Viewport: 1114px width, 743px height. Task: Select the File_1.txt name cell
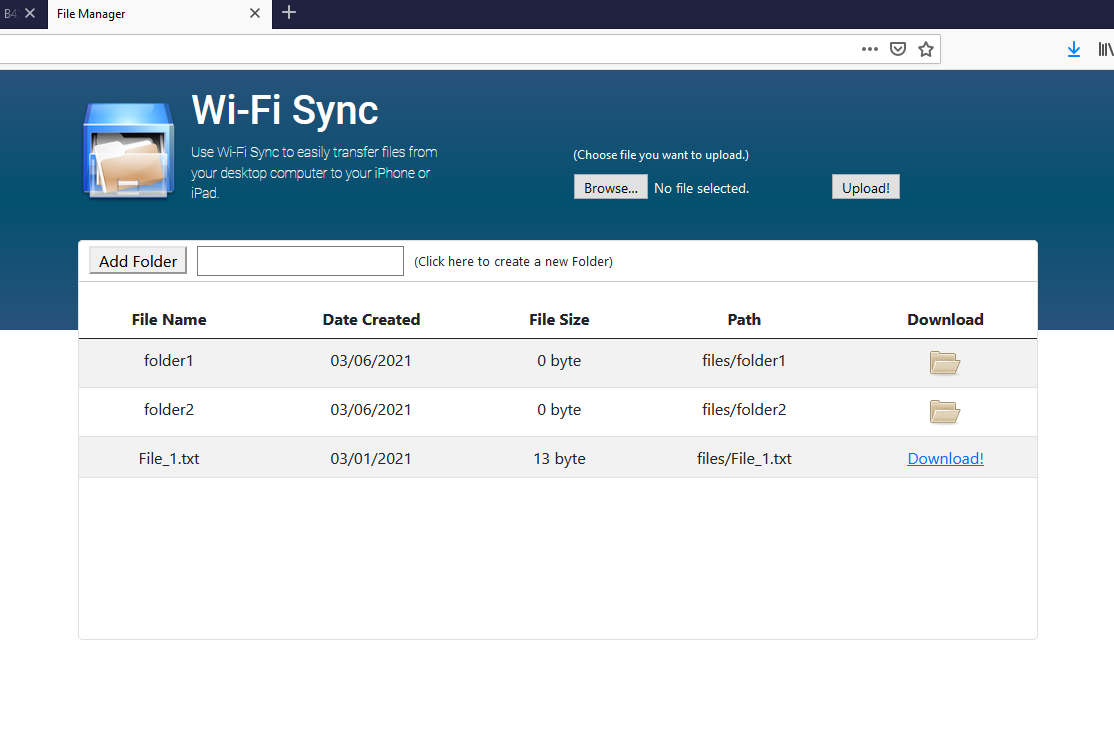click(x=168, y=459)
